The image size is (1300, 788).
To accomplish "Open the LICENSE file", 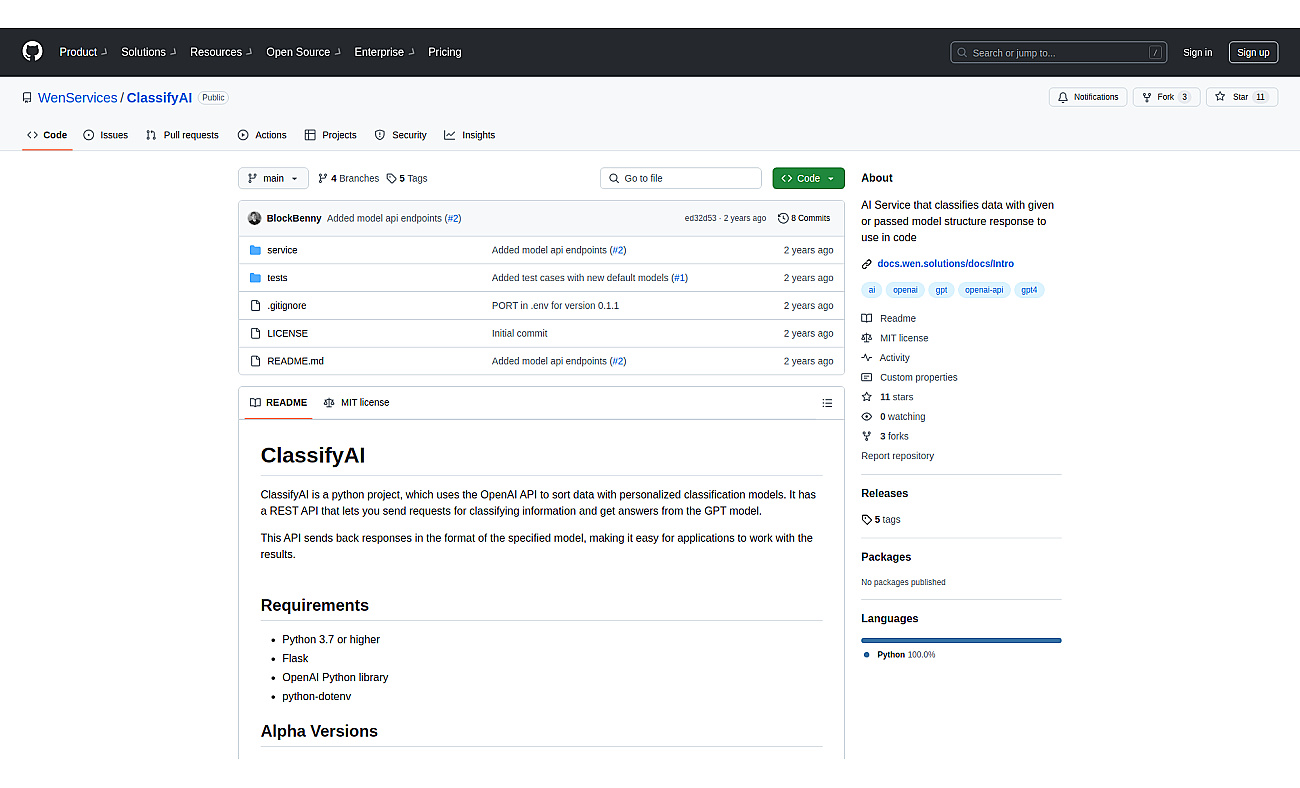I will point(287,334).
